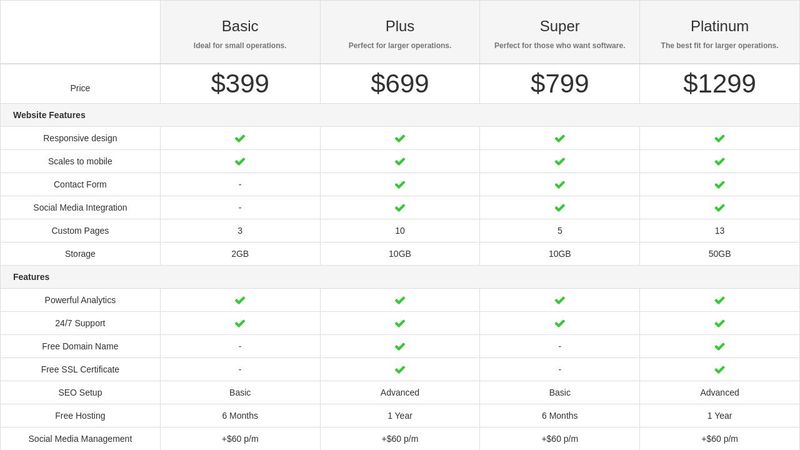
Task: Click Platinum plan 50GB storage cell
Action: [x=720, y=254]
